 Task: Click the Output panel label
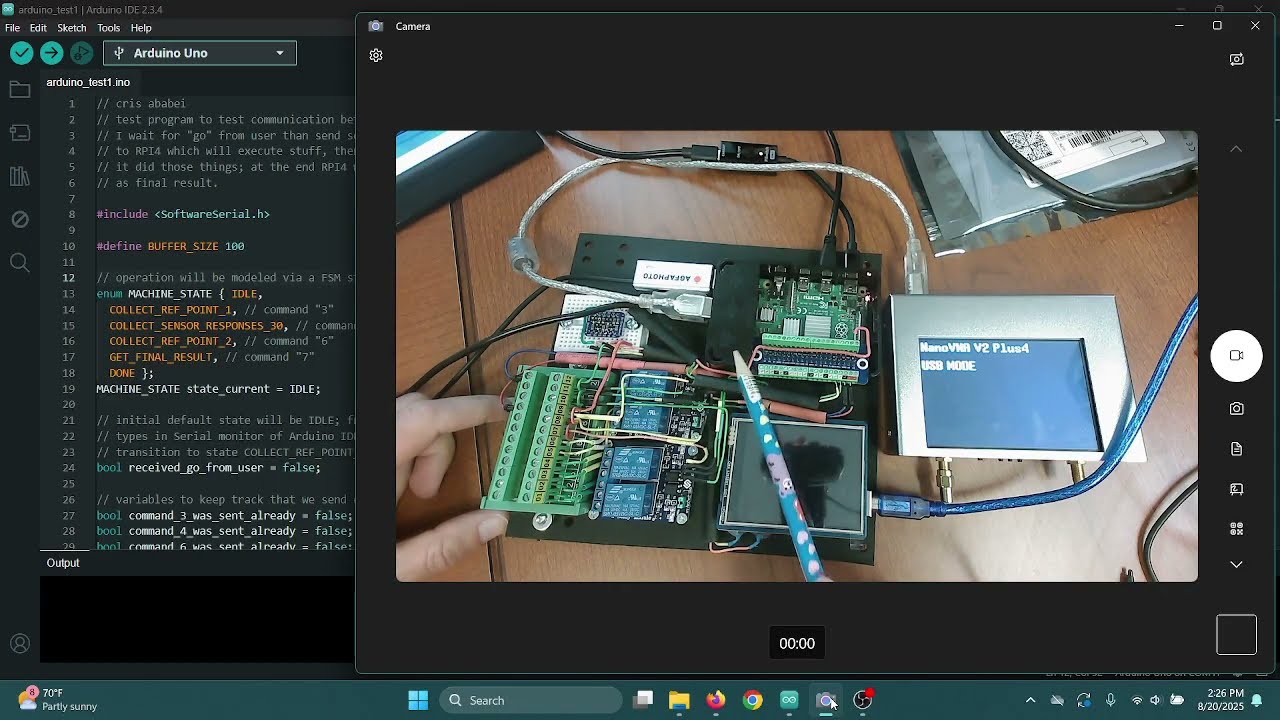(x=63, y=563)
